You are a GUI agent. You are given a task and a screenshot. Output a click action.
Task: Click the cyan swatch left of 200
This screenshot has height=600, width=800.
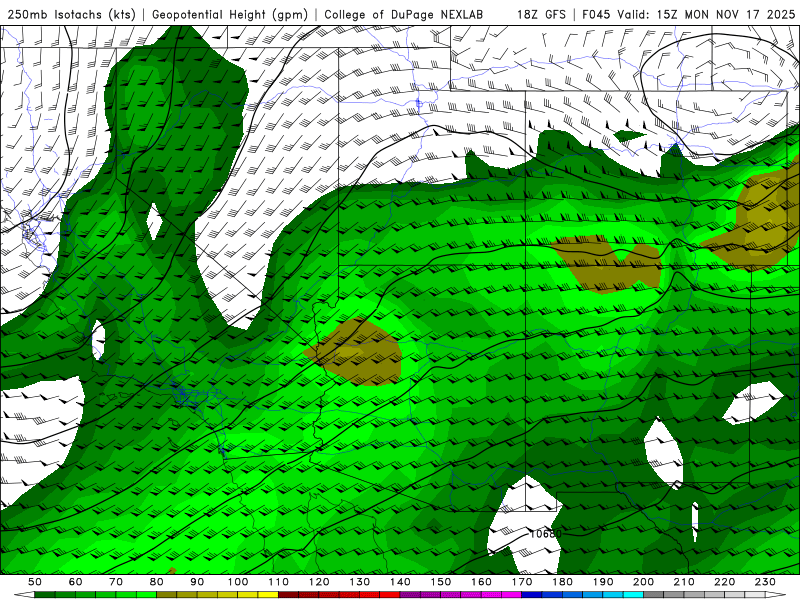(x=633, y=595)
